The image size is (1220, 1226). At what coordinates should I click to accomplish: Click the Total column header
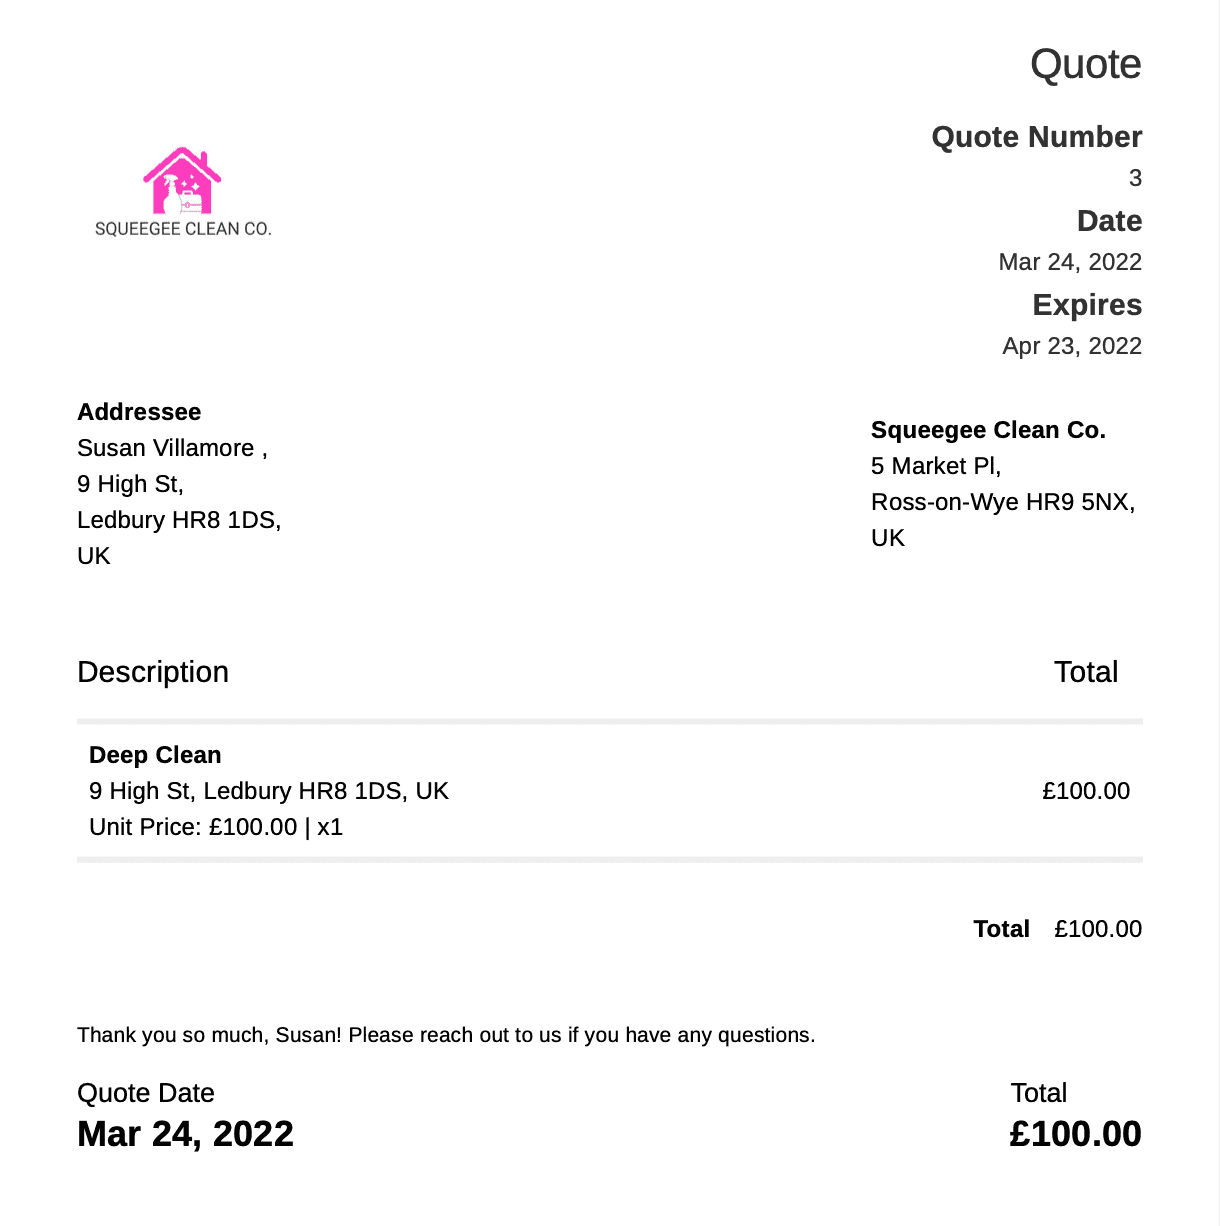1086,672
